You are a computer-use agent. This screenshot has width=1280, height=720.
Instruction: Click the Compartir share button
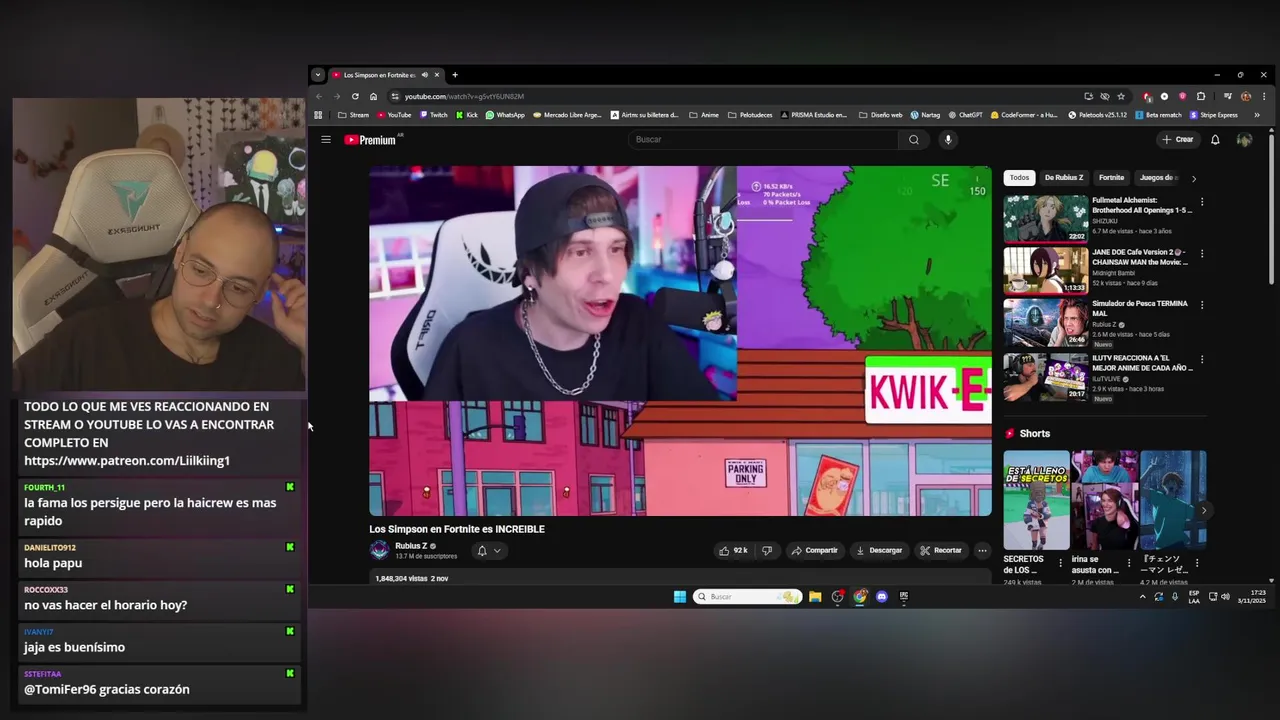coord(815,550)
